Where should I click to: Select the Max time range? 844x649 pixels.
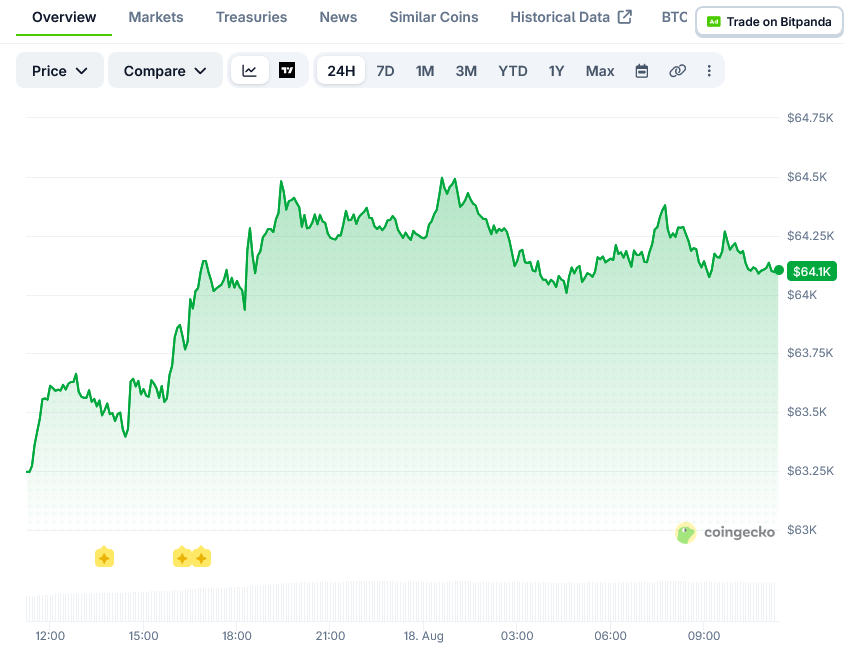[600, 70]
